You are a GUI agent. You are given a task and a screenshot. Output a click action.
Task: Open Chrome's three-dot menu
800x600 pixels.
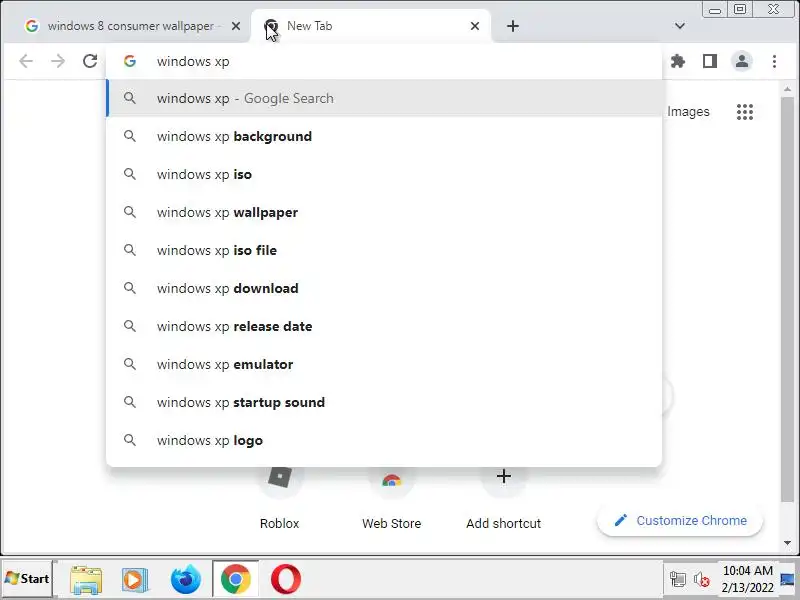click(x=774, y=61)
